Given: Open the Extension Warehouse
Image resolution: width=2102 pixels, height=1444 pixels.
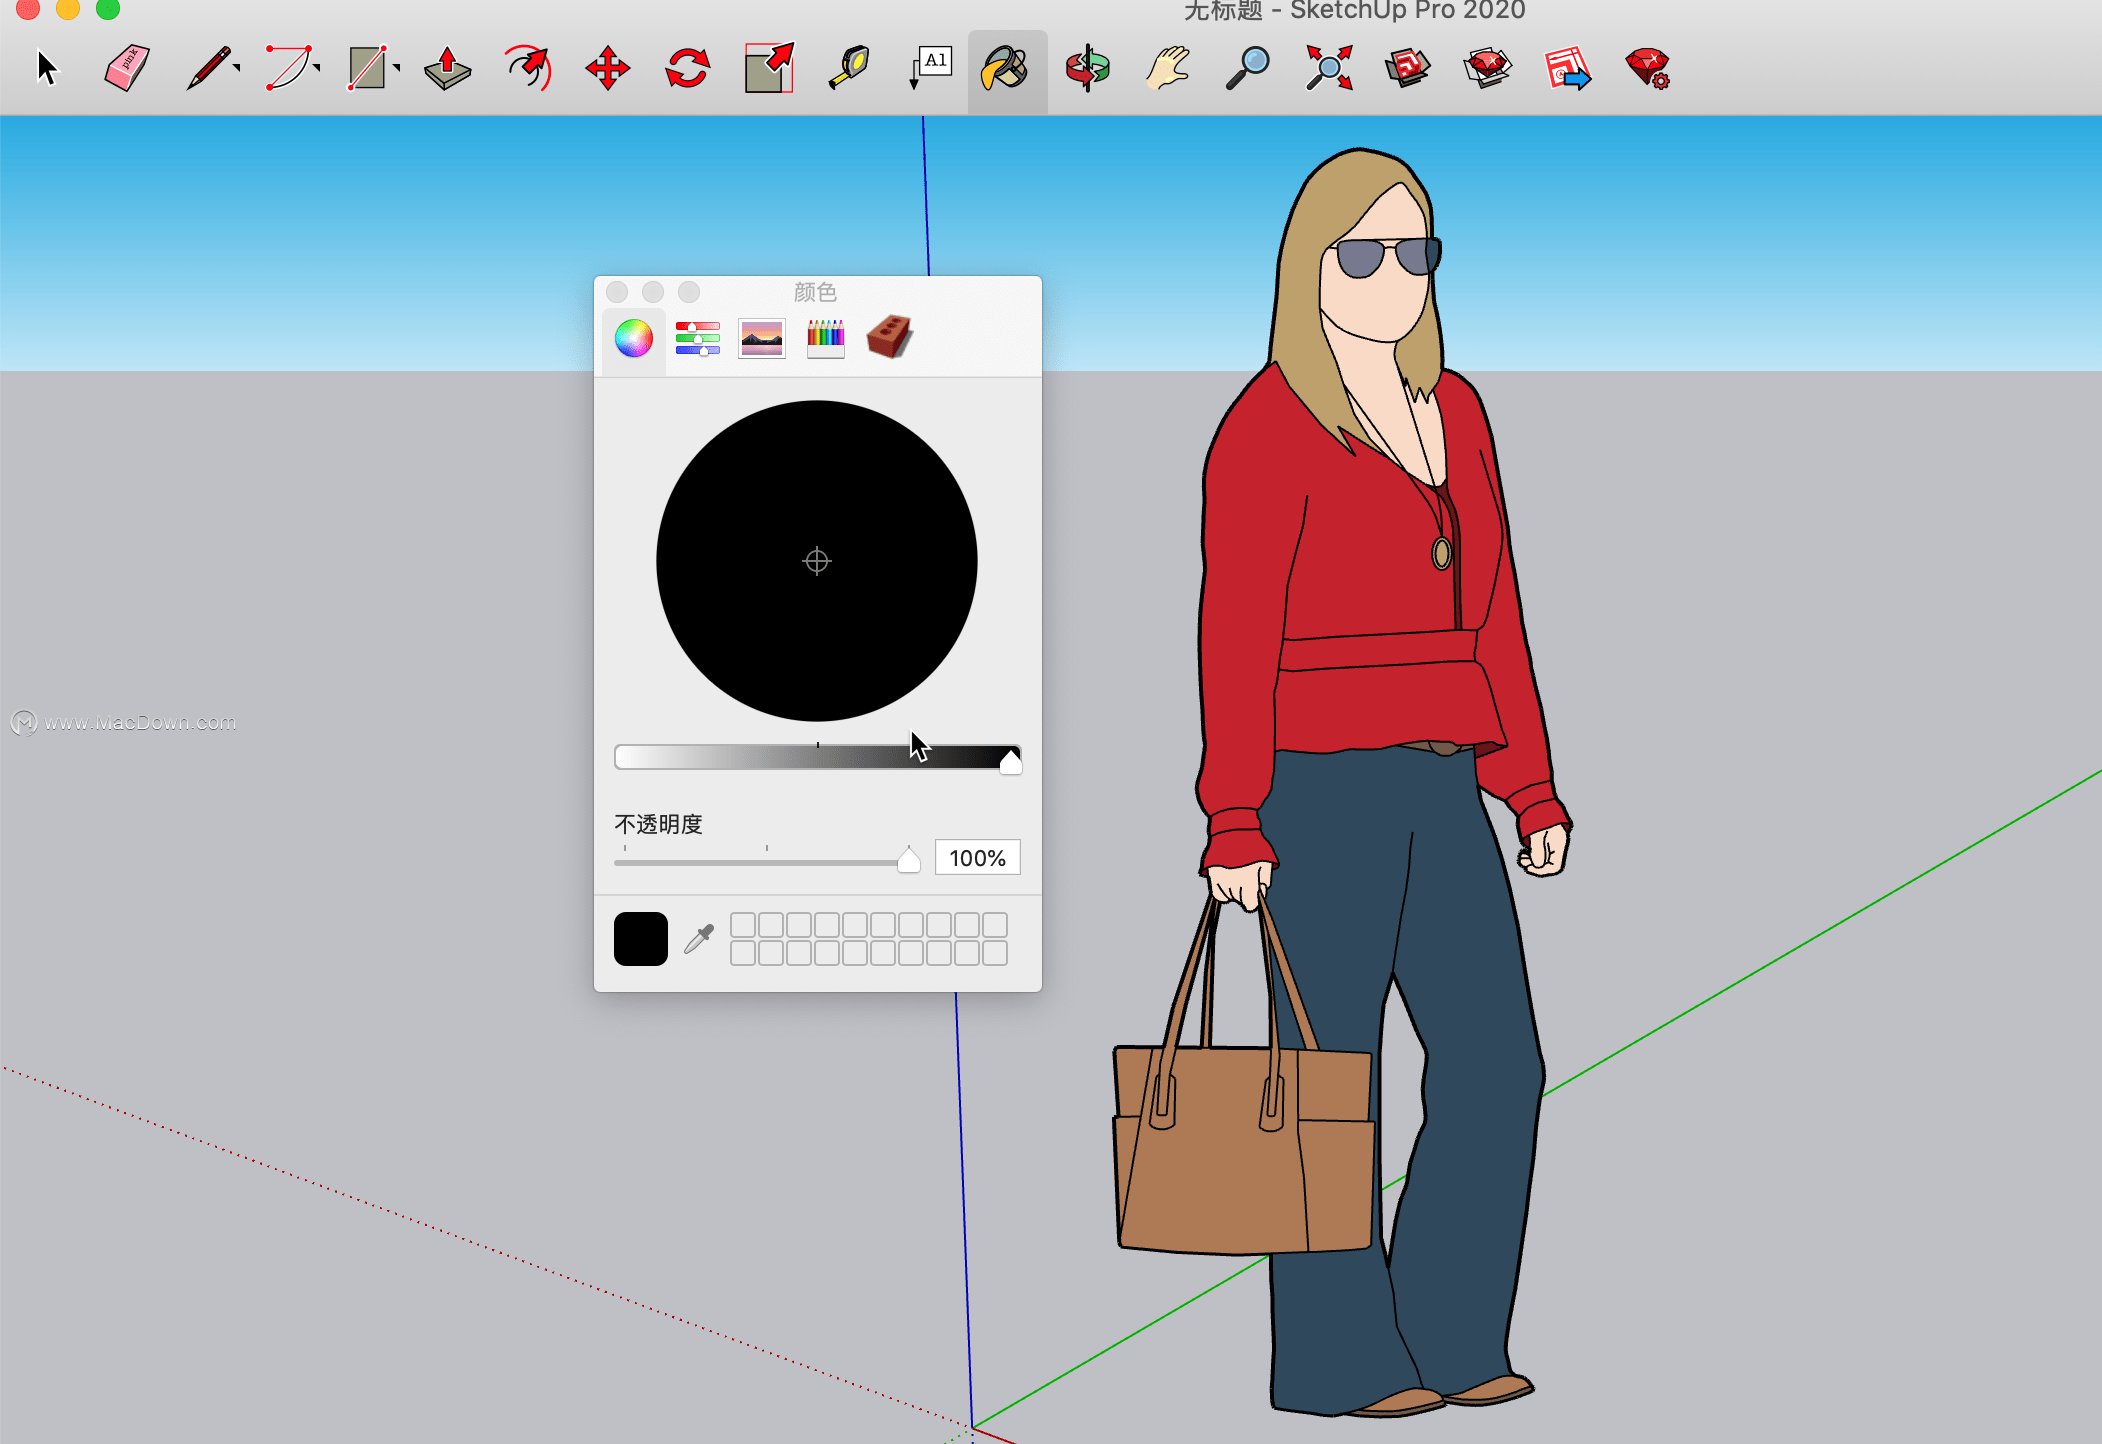Looking at the screenshot, I should [x=1488, y=69].
